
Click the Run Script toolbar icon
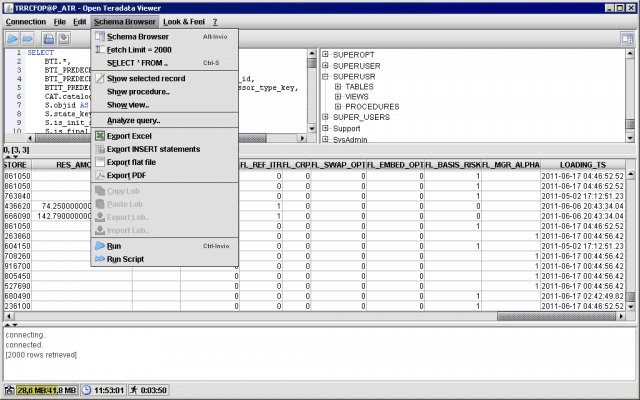pyautogui.click(x=27, y=39)
